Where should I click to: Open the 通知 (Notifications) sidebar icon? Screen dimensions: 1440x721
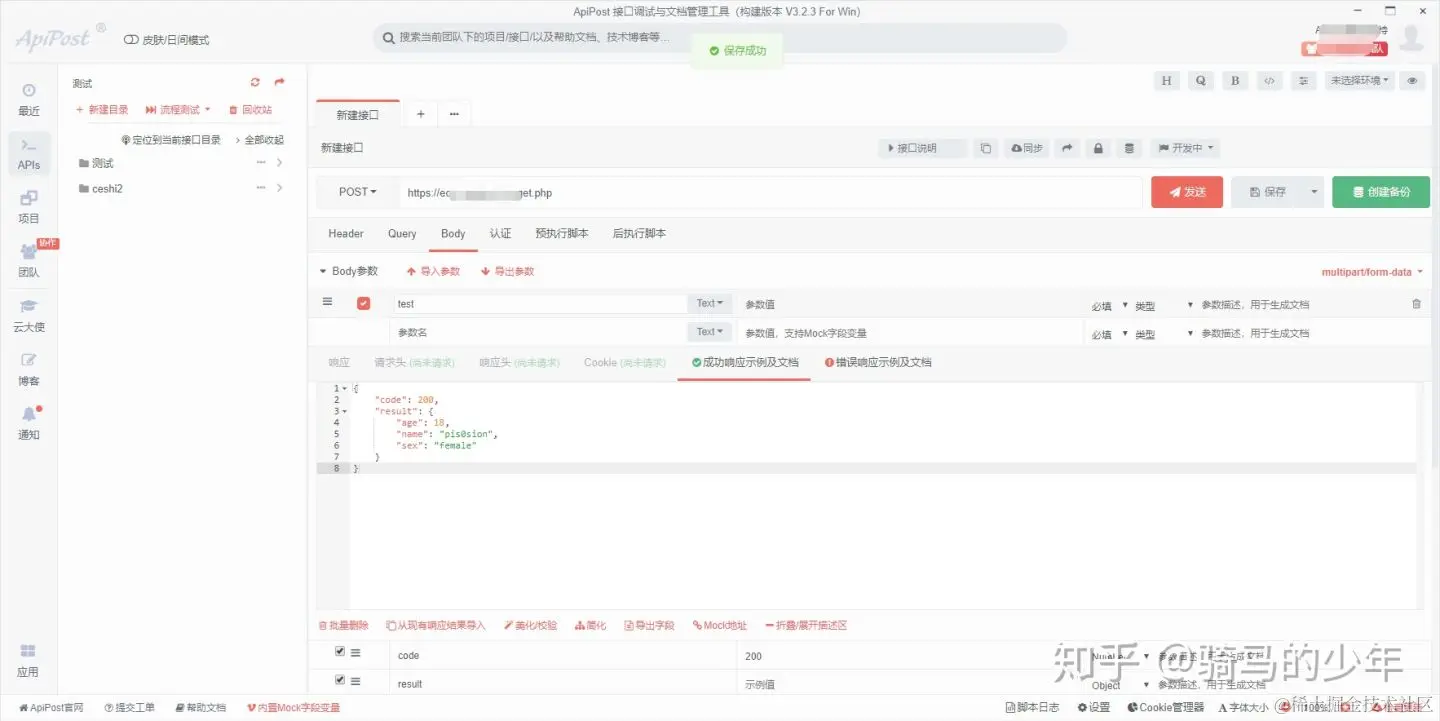point(29,423)
